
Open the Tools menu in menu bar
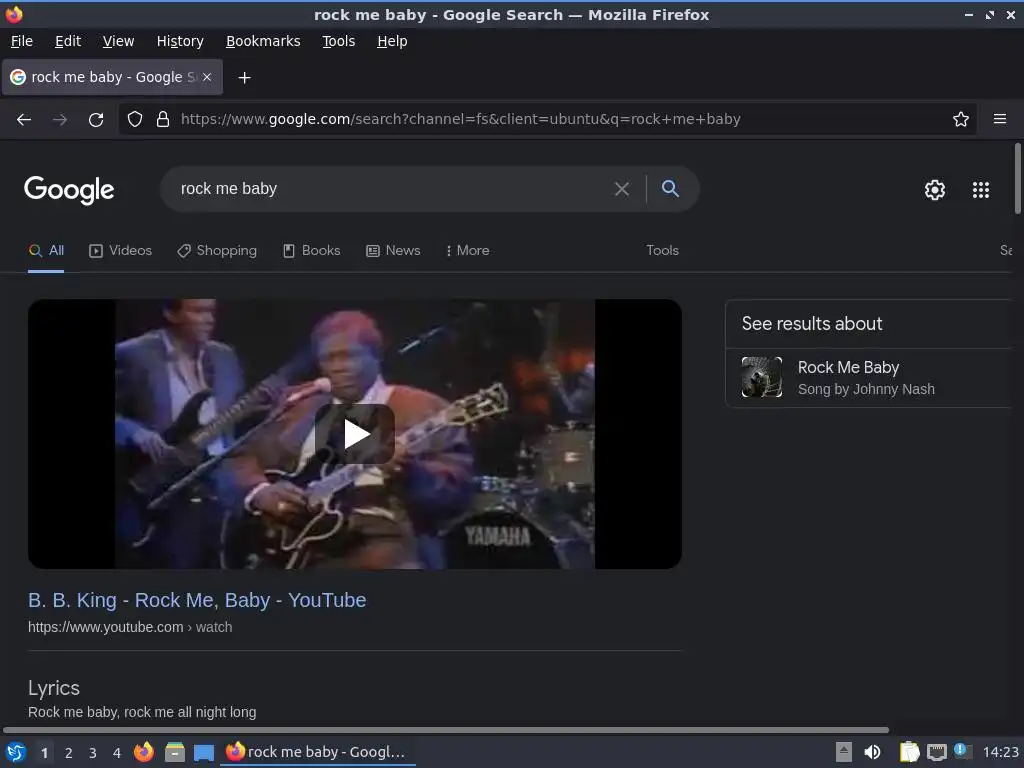point(338,41)
